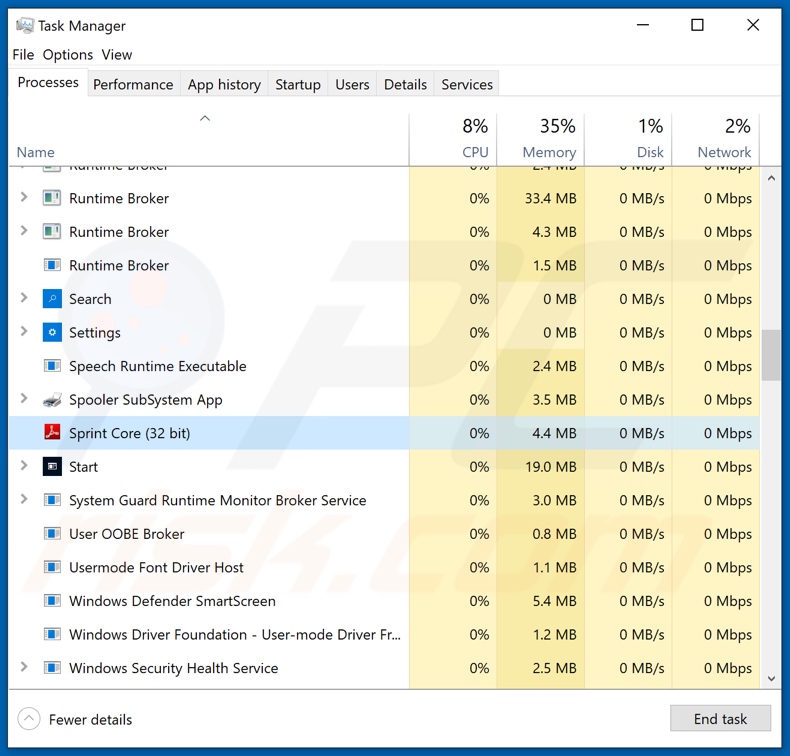Maximize the Task Manager window
The image size is (790, 756).
tap(697, 25)
